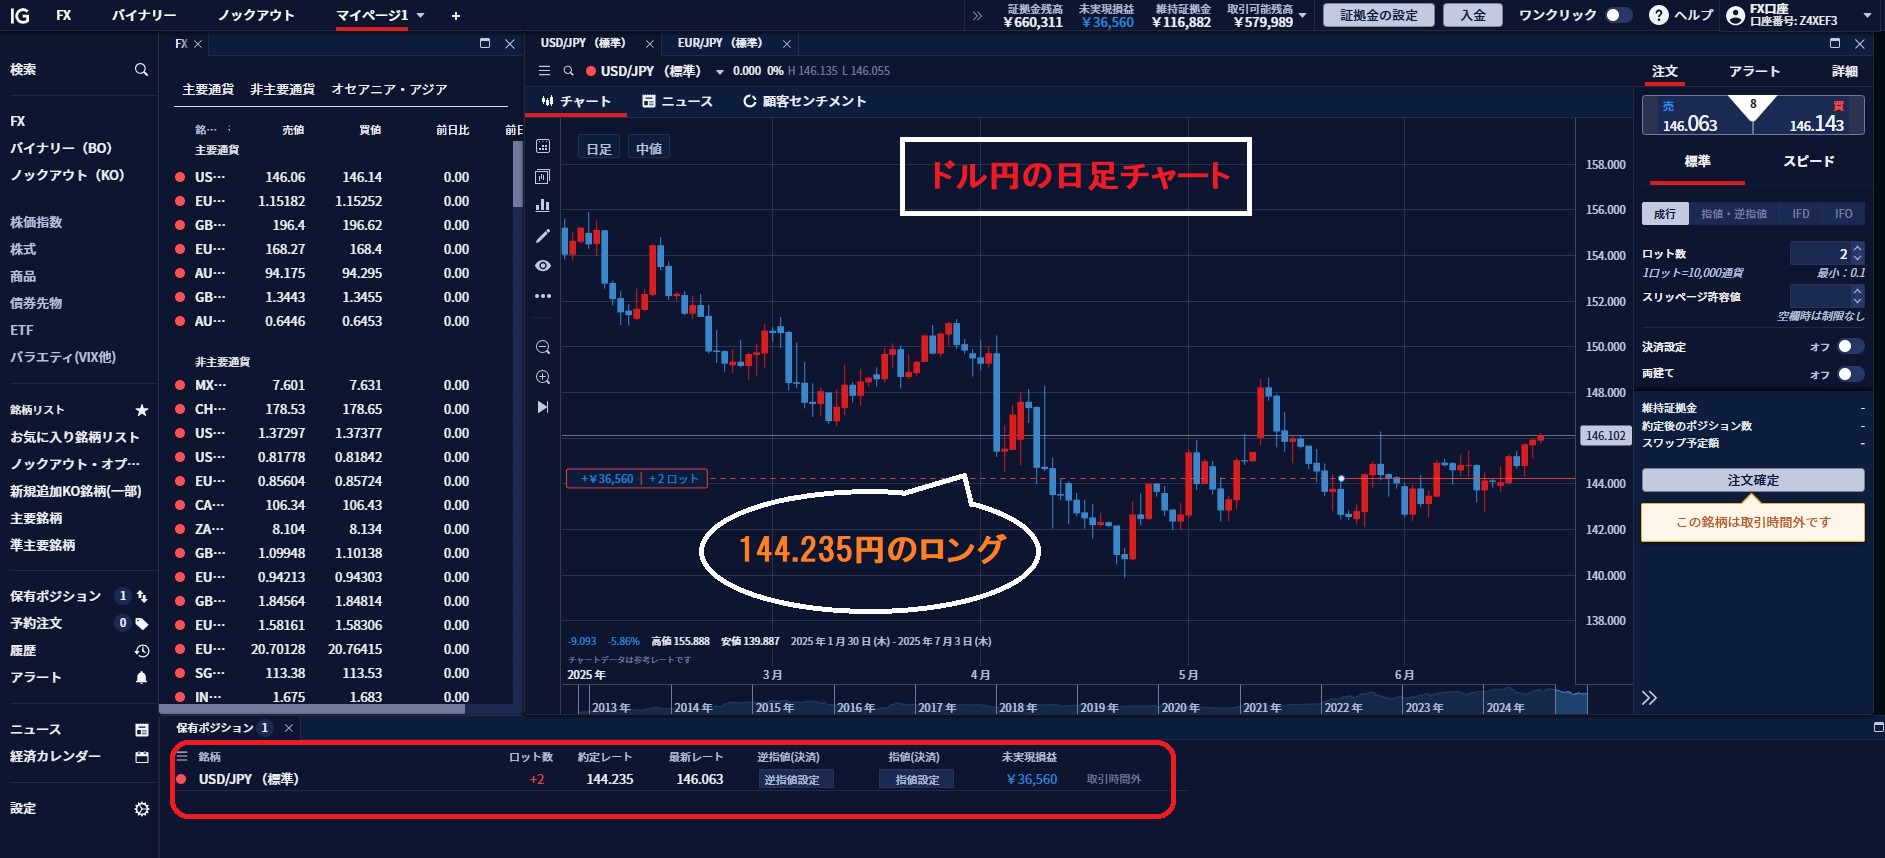Open the 設定 gear icon
Viewport: 1885px width, 858px height.
142,809
